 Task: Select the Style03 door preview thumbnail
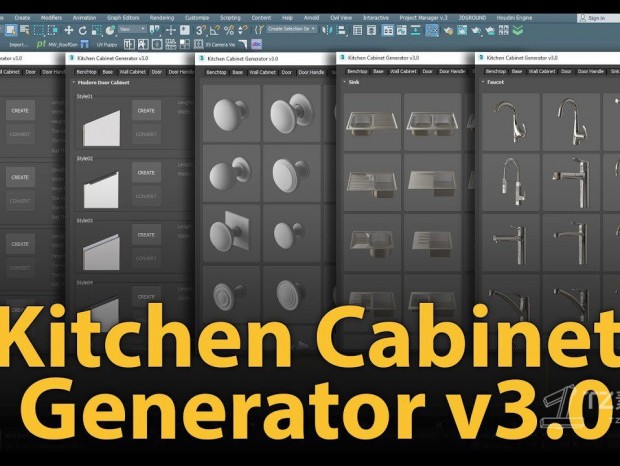[x=101, y=252]
